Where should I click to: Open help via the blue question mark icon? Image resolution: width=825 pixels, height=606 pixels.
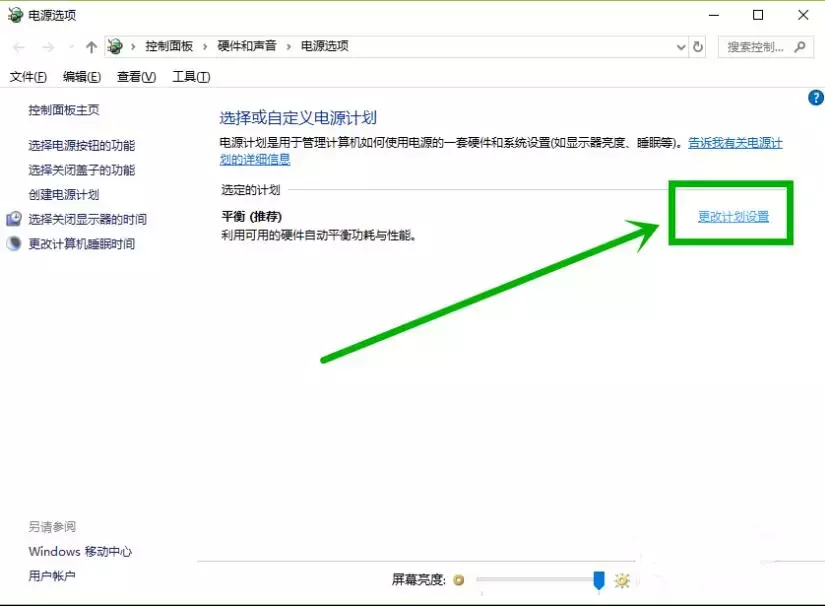(x=815, y=98)
